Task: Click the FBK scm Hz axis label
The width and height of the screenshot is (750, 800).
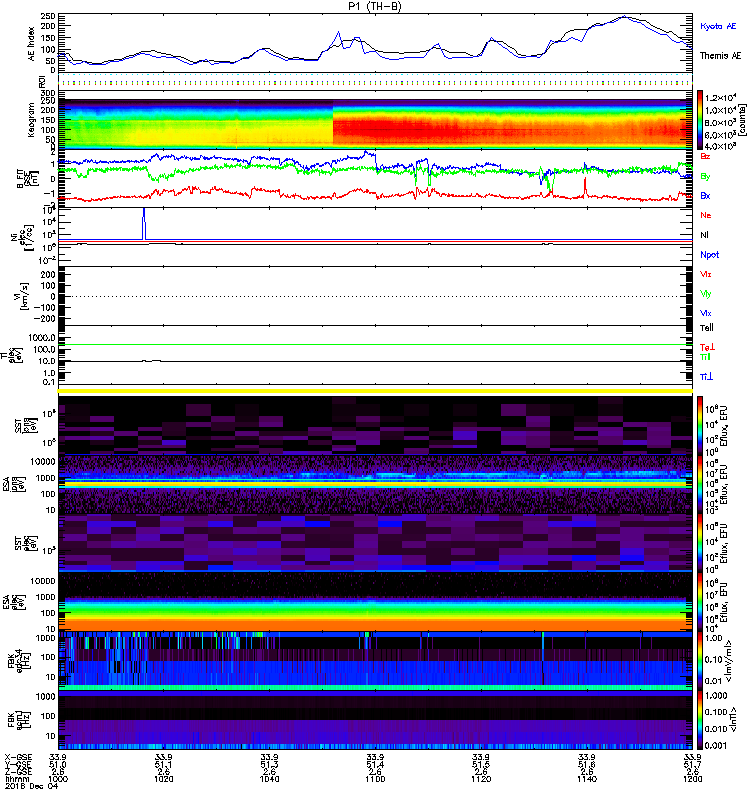Action: pyautogui.click(x=18, y=720)
